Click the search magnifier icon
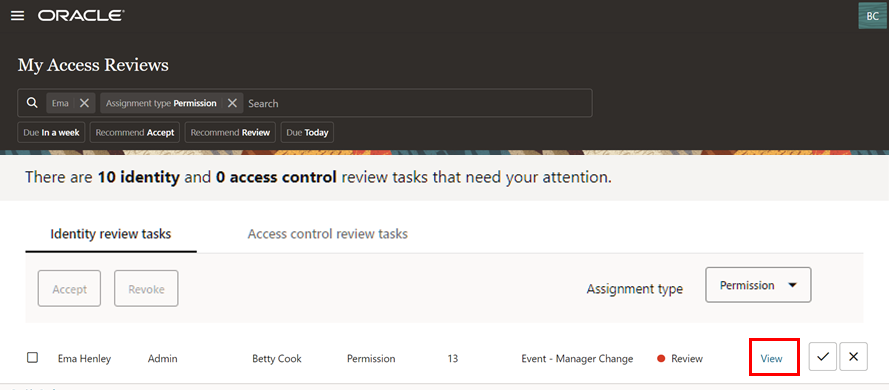 click(32, 103)
